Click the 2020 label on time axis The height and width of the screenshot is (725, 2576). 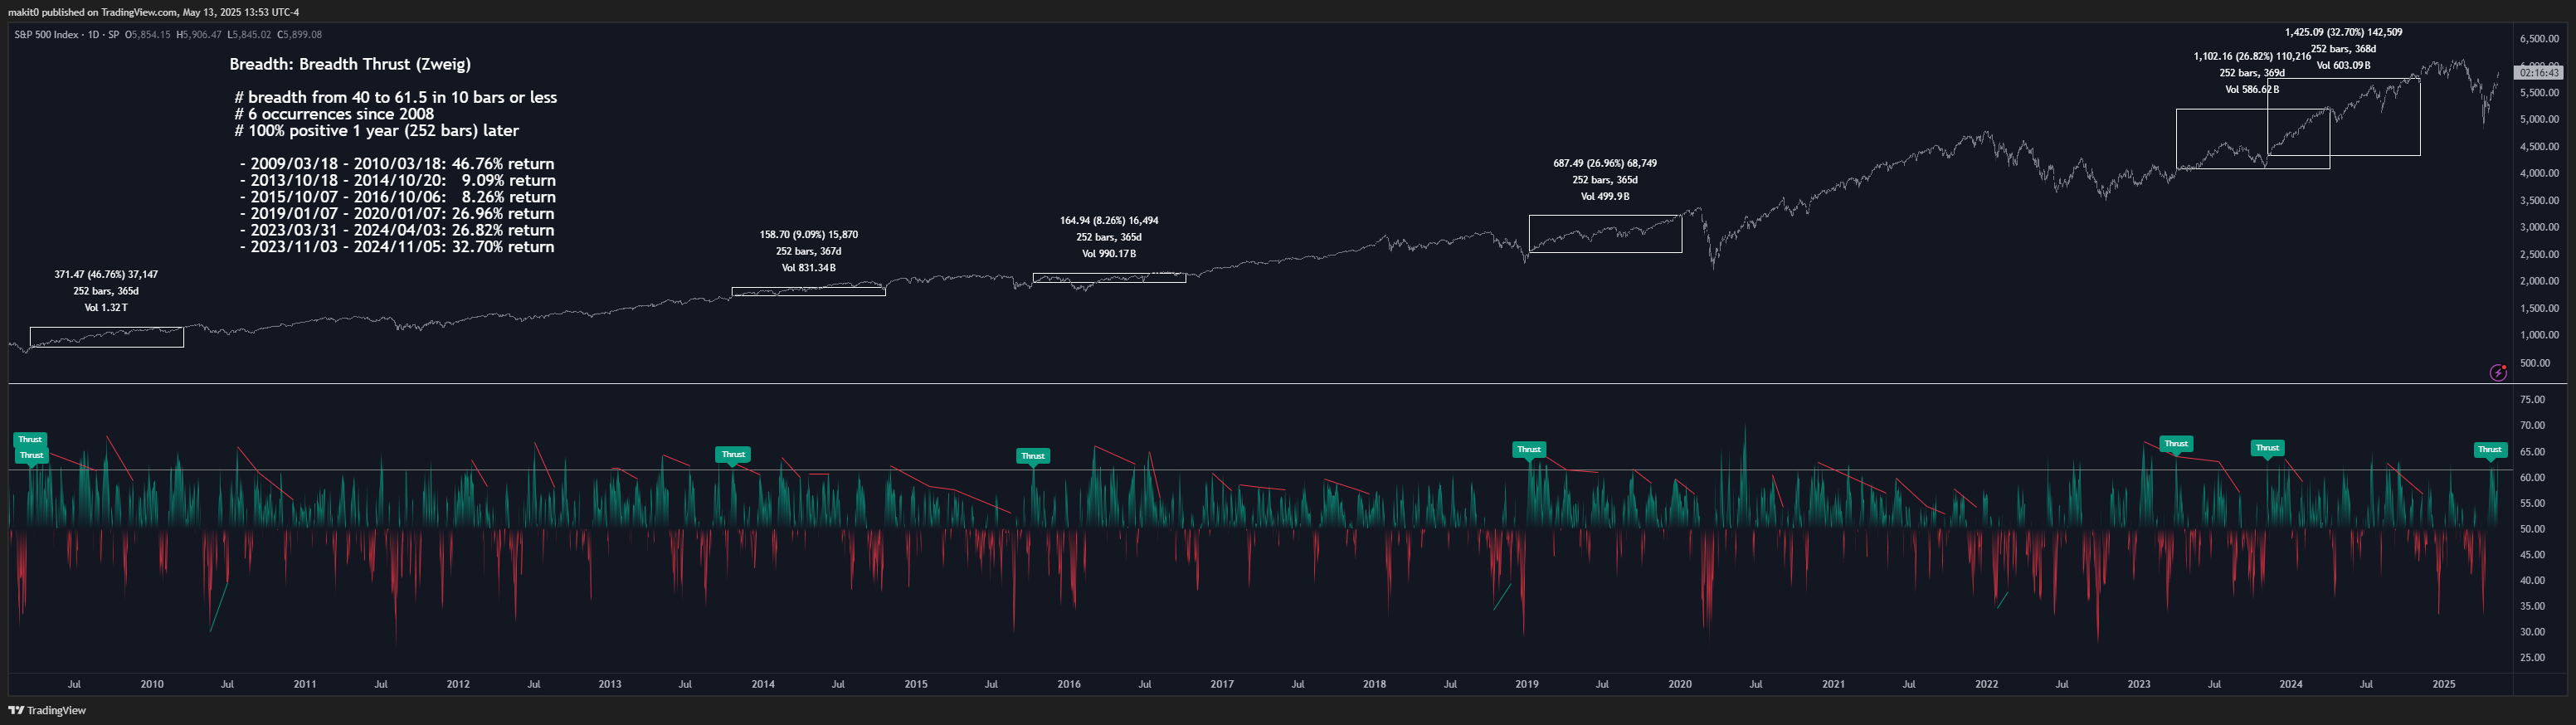[1680, 685]
